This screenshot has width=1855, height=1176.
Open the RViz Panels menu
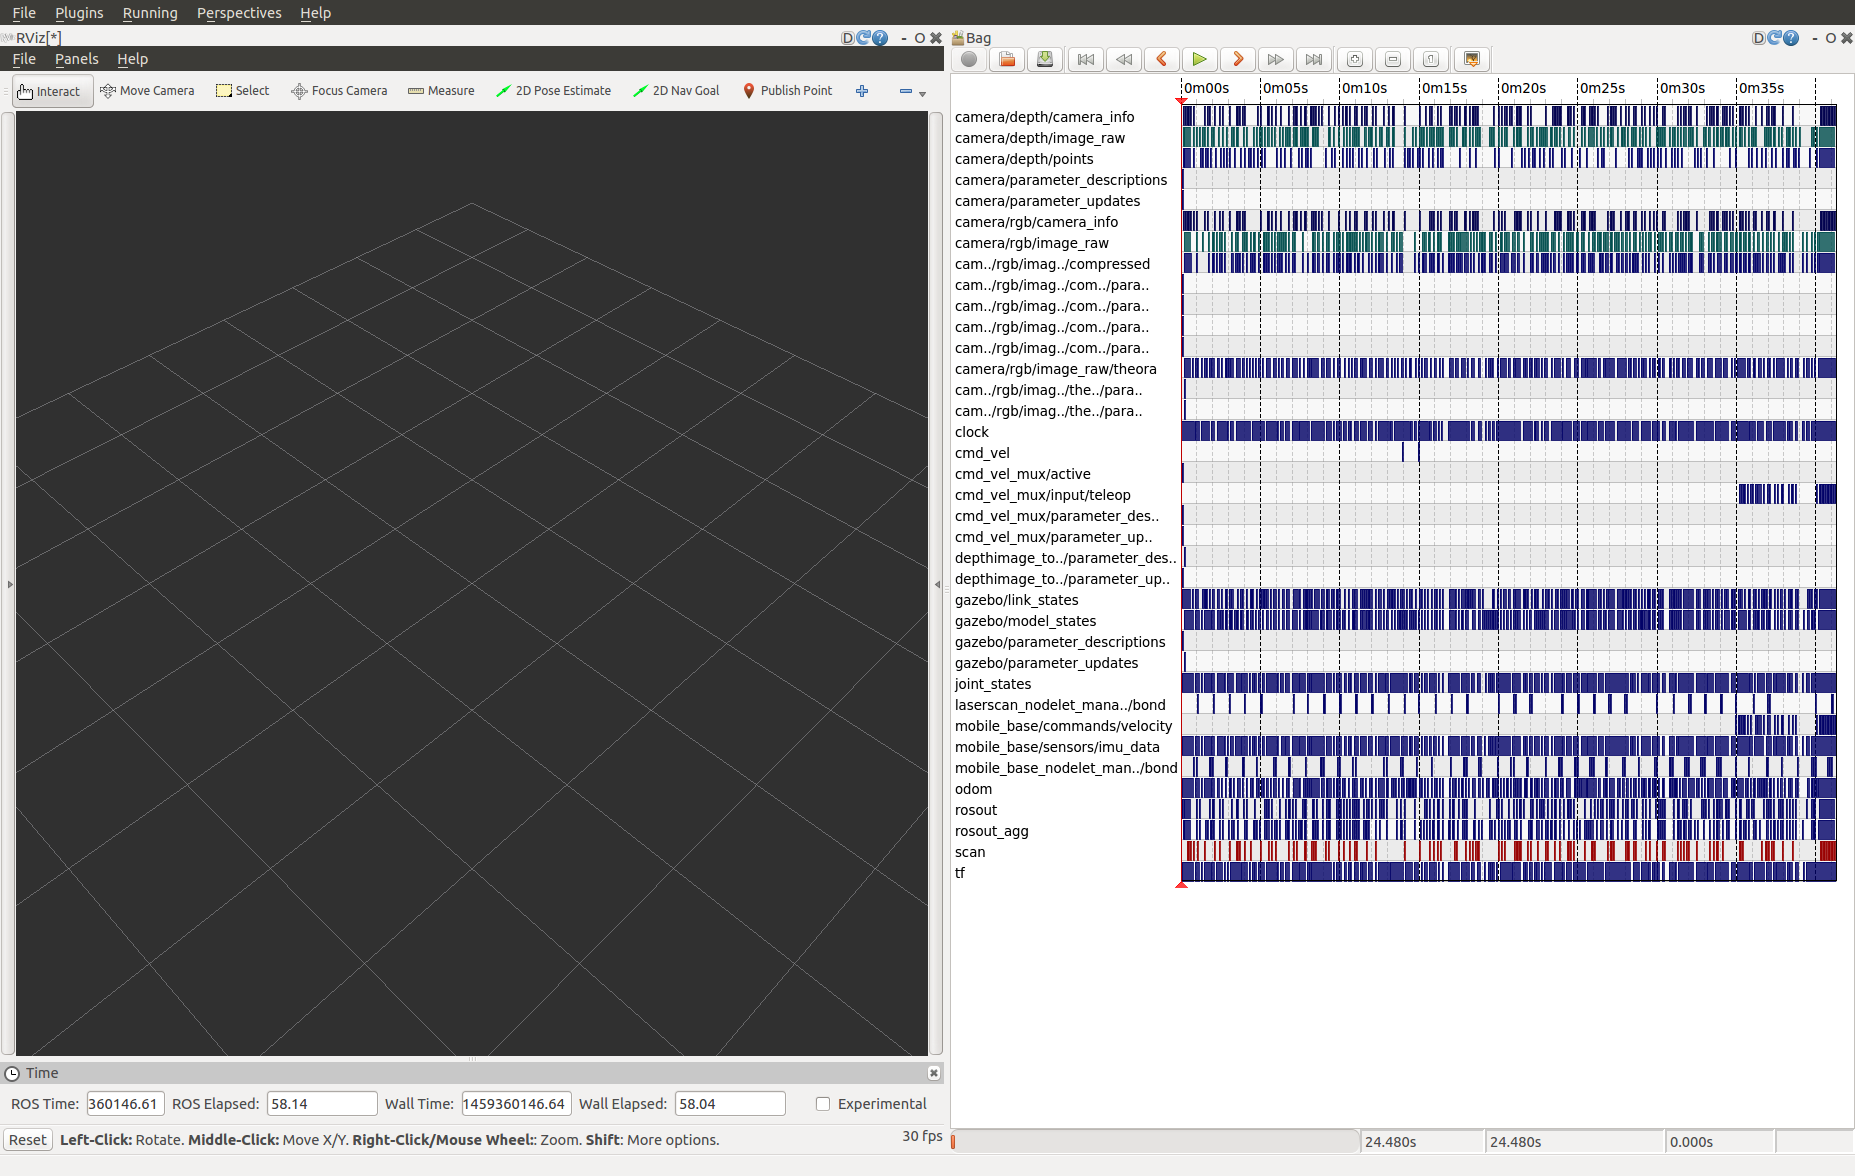(x=77, y=59)
